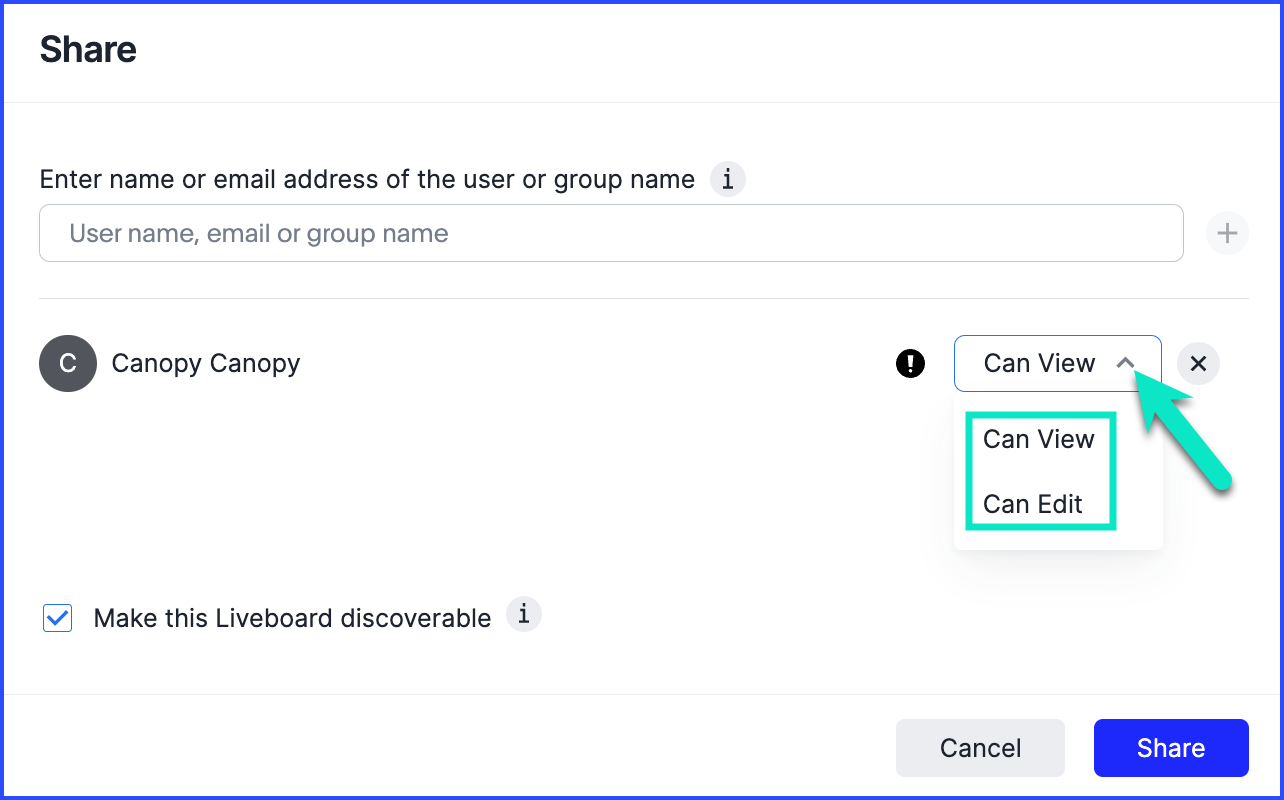
Task: Click the Share dialog title
Action: pyautogui.click(x=88, y=49)
